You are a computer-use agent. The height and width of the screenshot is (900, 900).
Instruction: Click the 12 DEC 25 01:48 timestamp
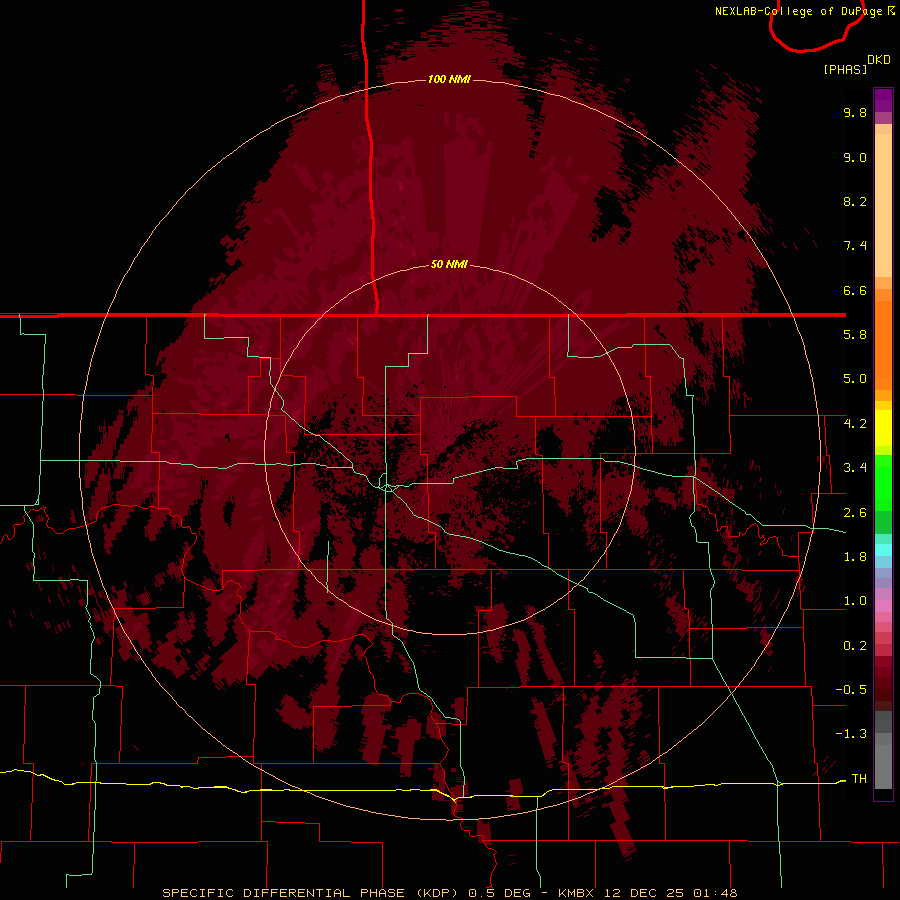(670, 893)
